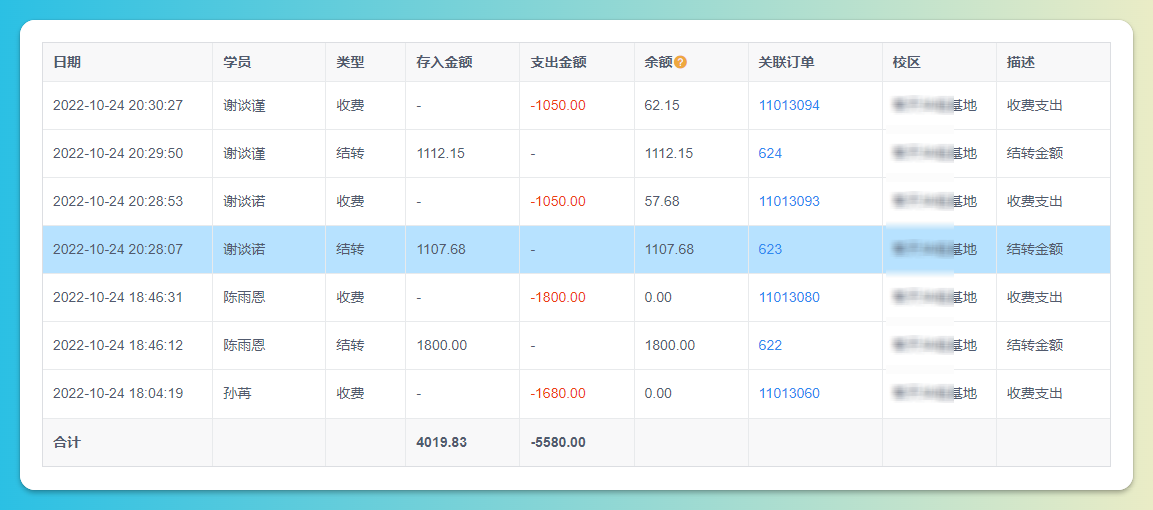Open linked order 624
The height and width of the screenshot is (510, 1153).
770,154
